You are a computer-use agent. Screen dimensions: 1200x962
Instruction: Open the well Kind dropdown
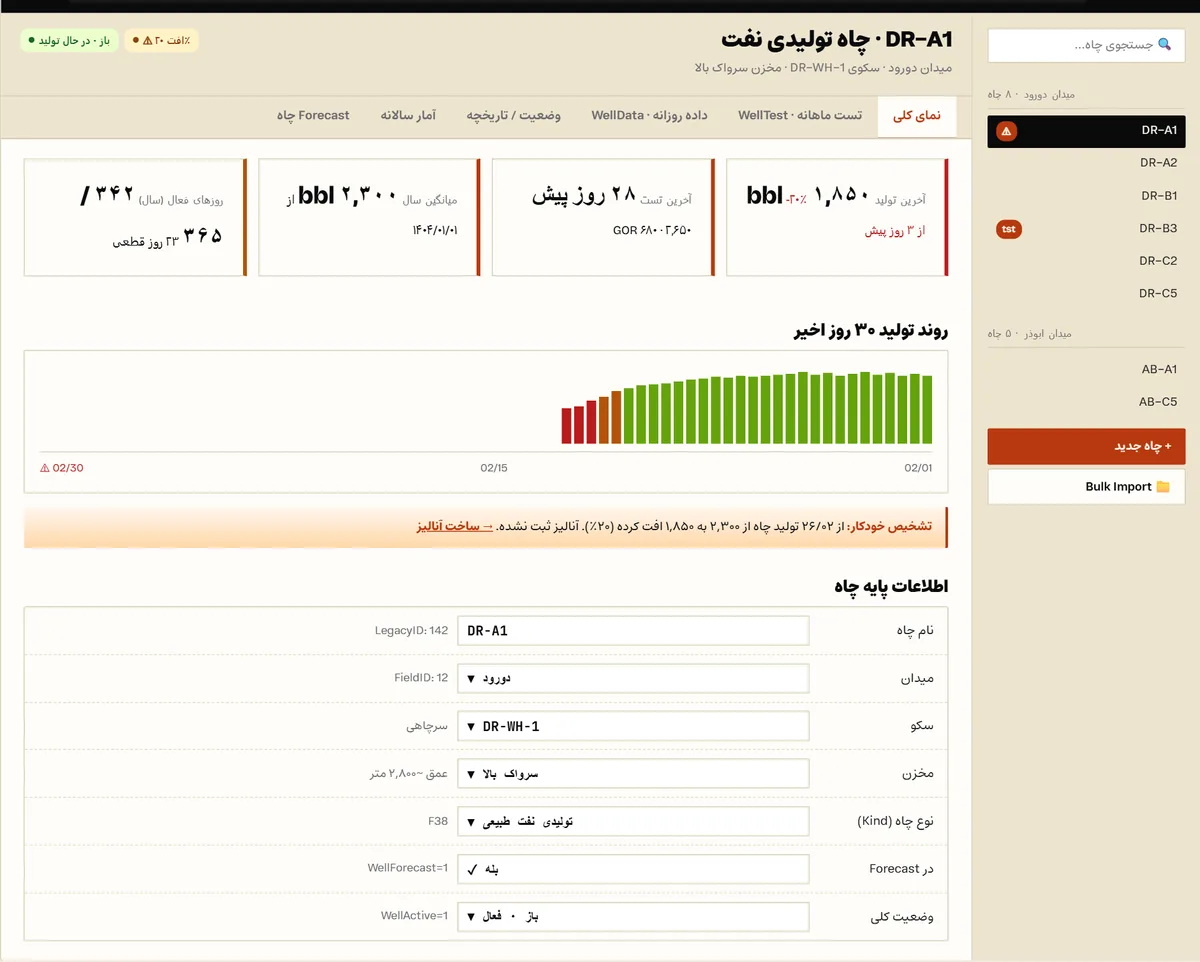click(x=633, y=822)
